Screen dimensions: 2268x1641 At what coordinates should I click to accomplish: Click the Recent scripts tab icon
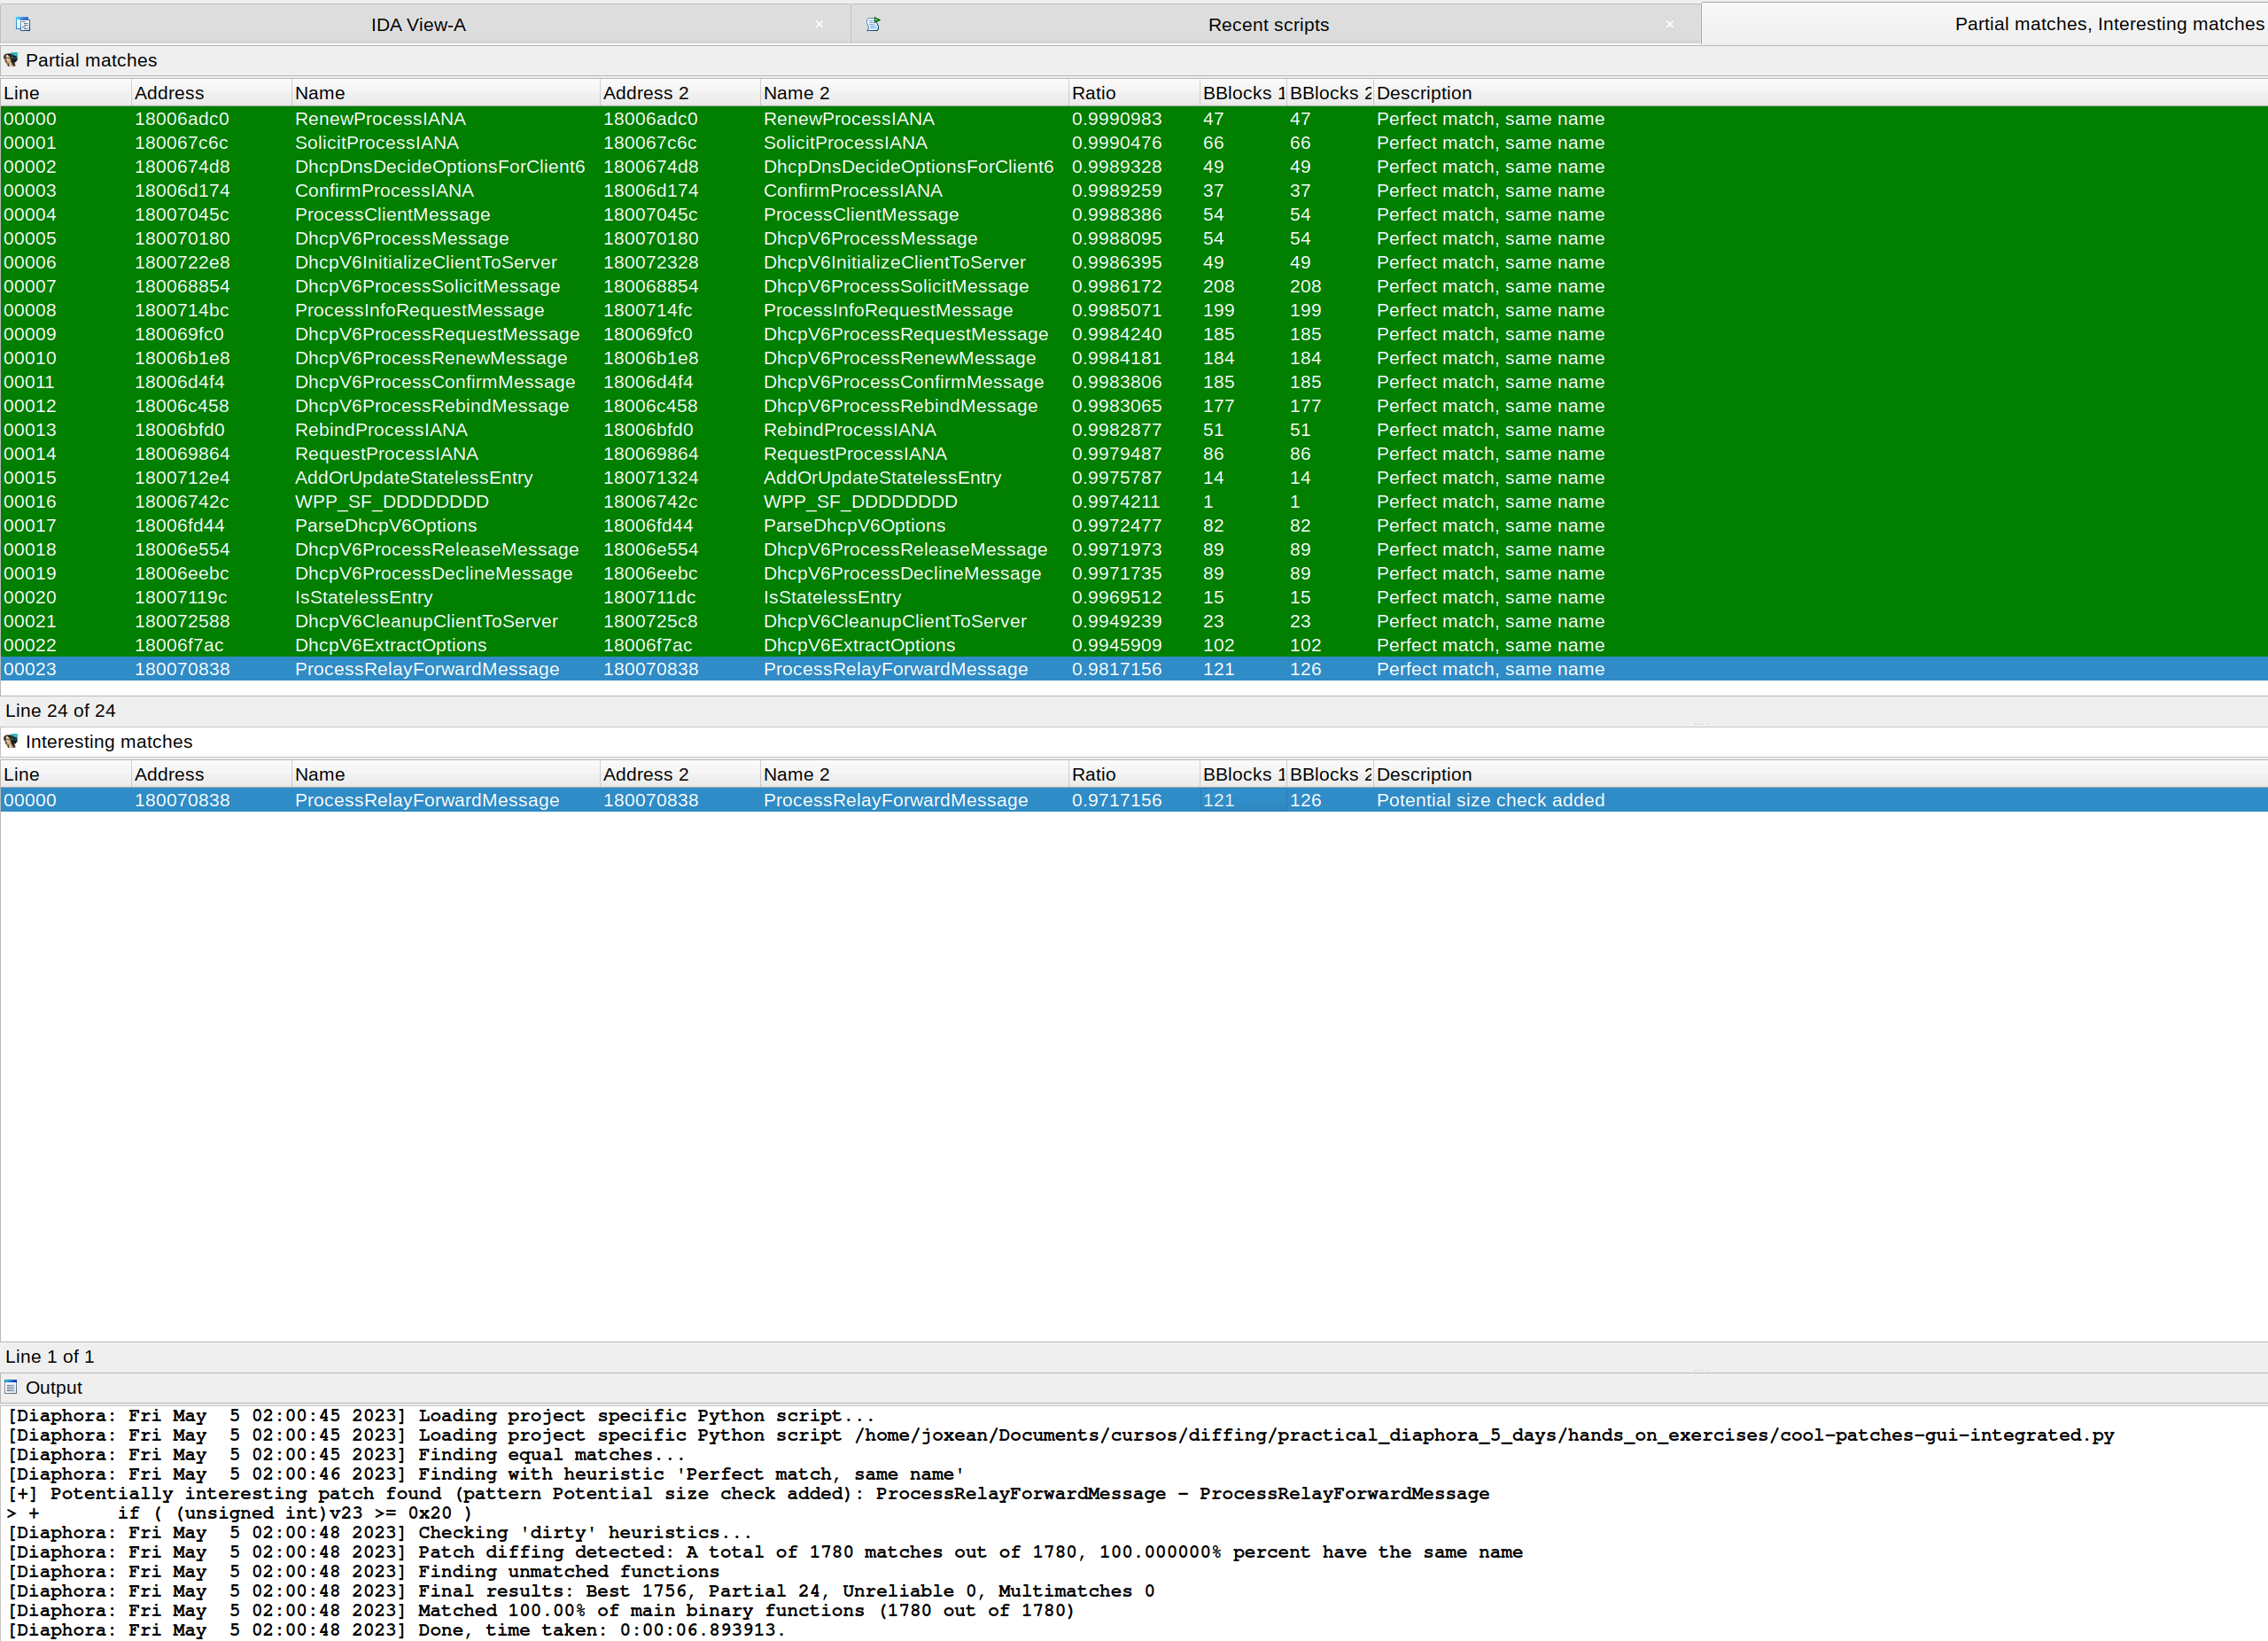click(x=873, y=24)
